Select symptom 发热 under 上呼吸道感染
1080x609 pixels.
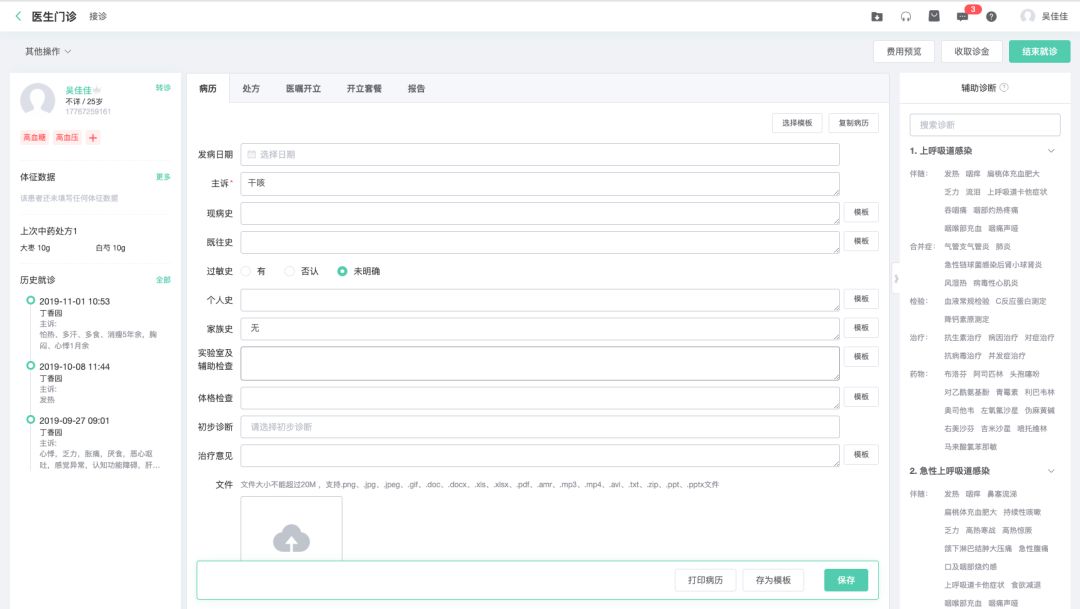tap(951, 174)
